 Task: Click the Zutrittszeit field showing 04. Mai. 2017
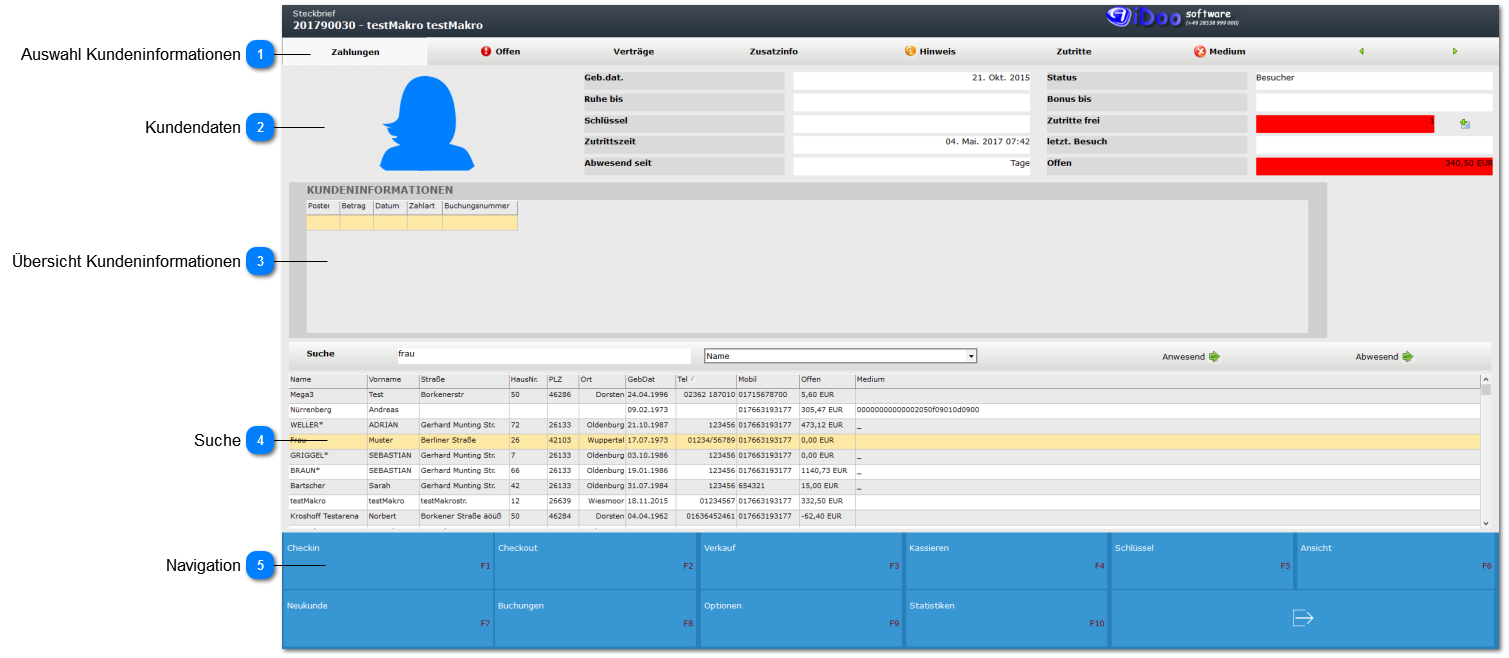click(911, 144)
